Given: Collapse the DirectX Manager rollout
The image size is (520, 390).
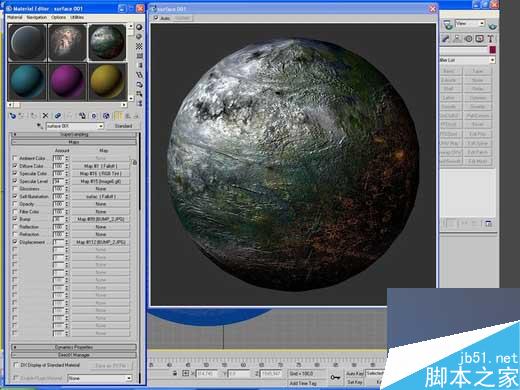Looking at the screenshot, I should pyautogui.click(x=74, y=355).
